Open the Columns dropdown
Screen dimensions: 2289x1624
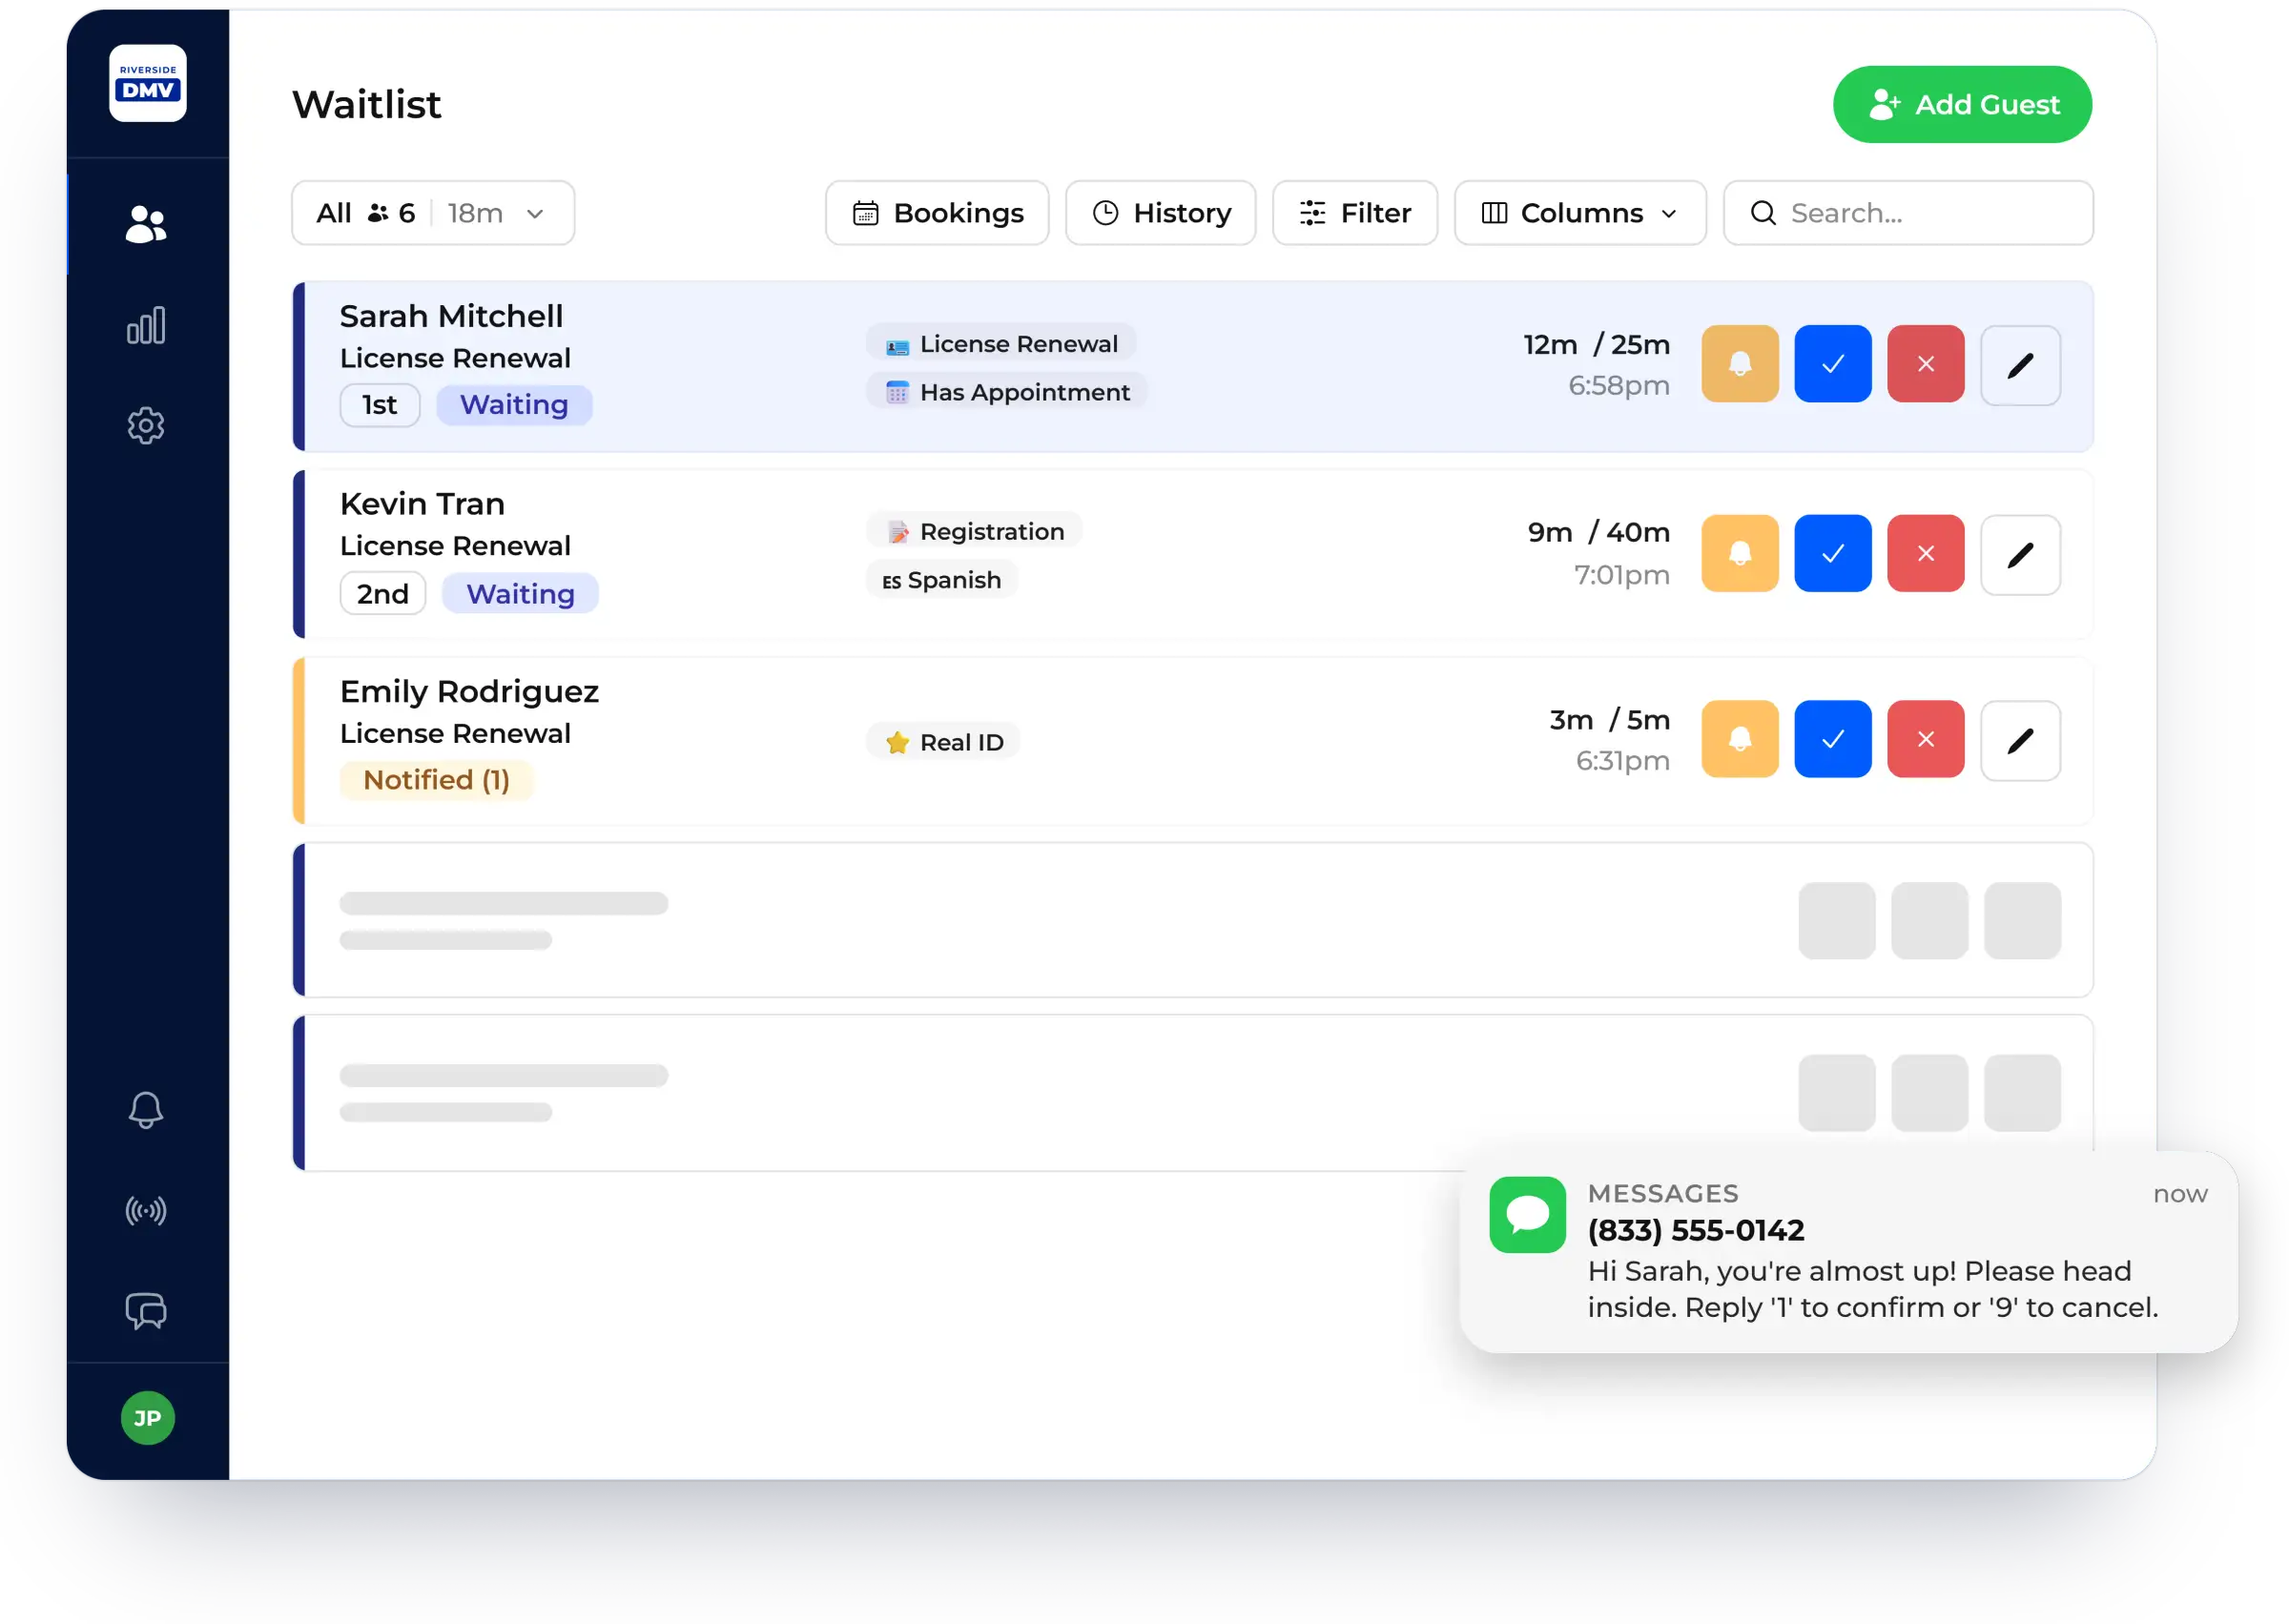pos(1580,213)
